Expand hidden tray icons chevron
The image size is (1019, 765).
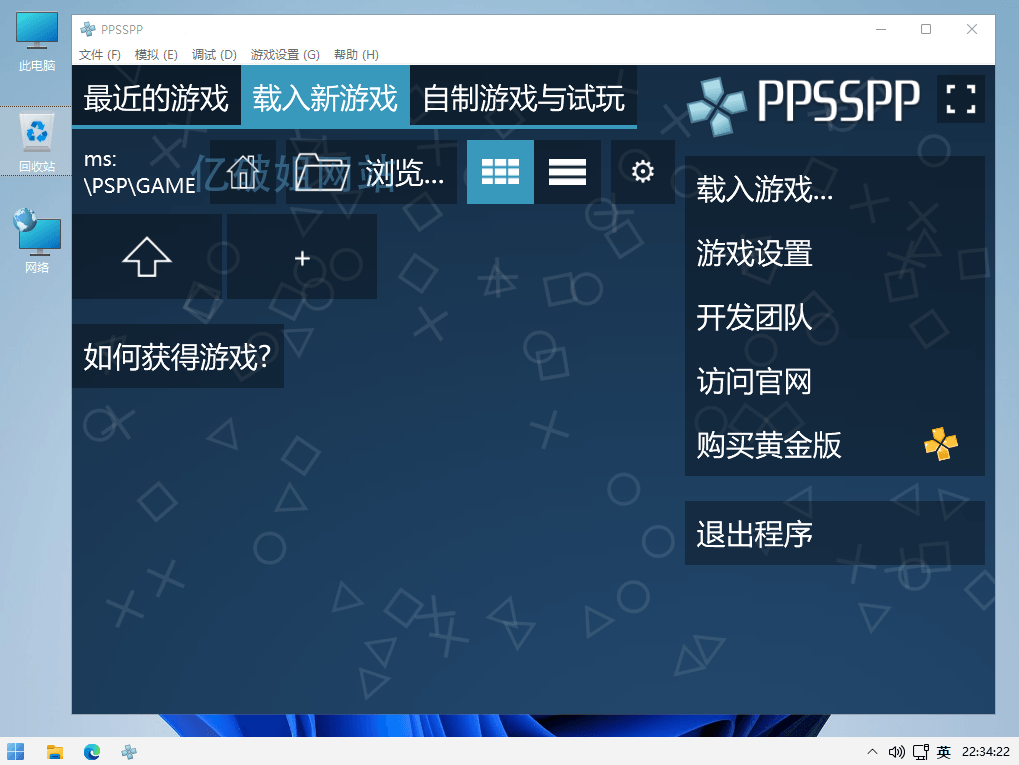pyautogui.click(x=872, y=751)
